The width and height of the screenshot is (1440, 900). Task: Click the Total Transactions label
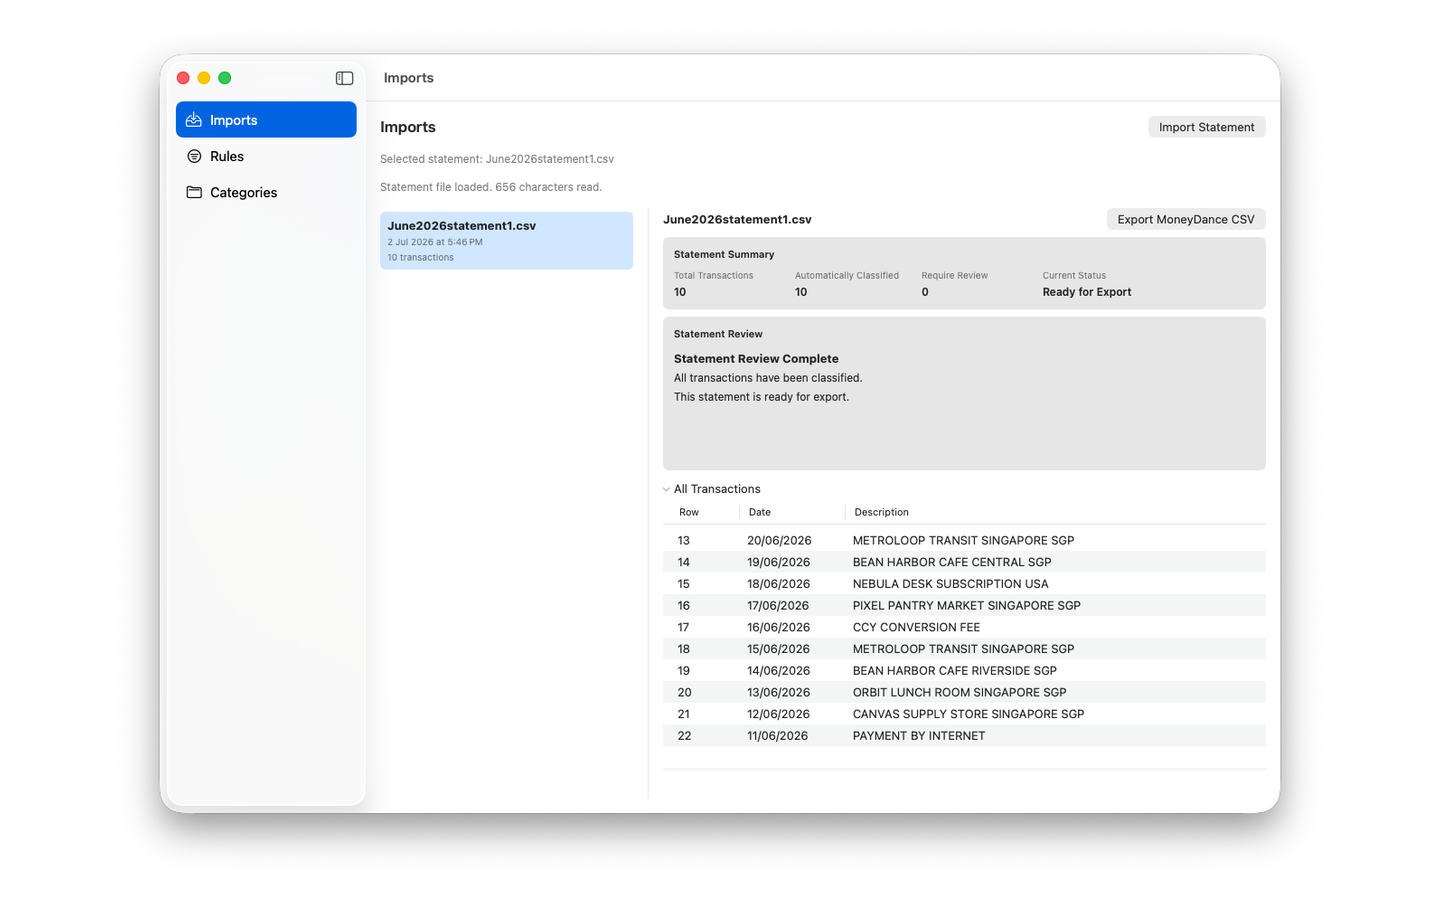(713, 276)
